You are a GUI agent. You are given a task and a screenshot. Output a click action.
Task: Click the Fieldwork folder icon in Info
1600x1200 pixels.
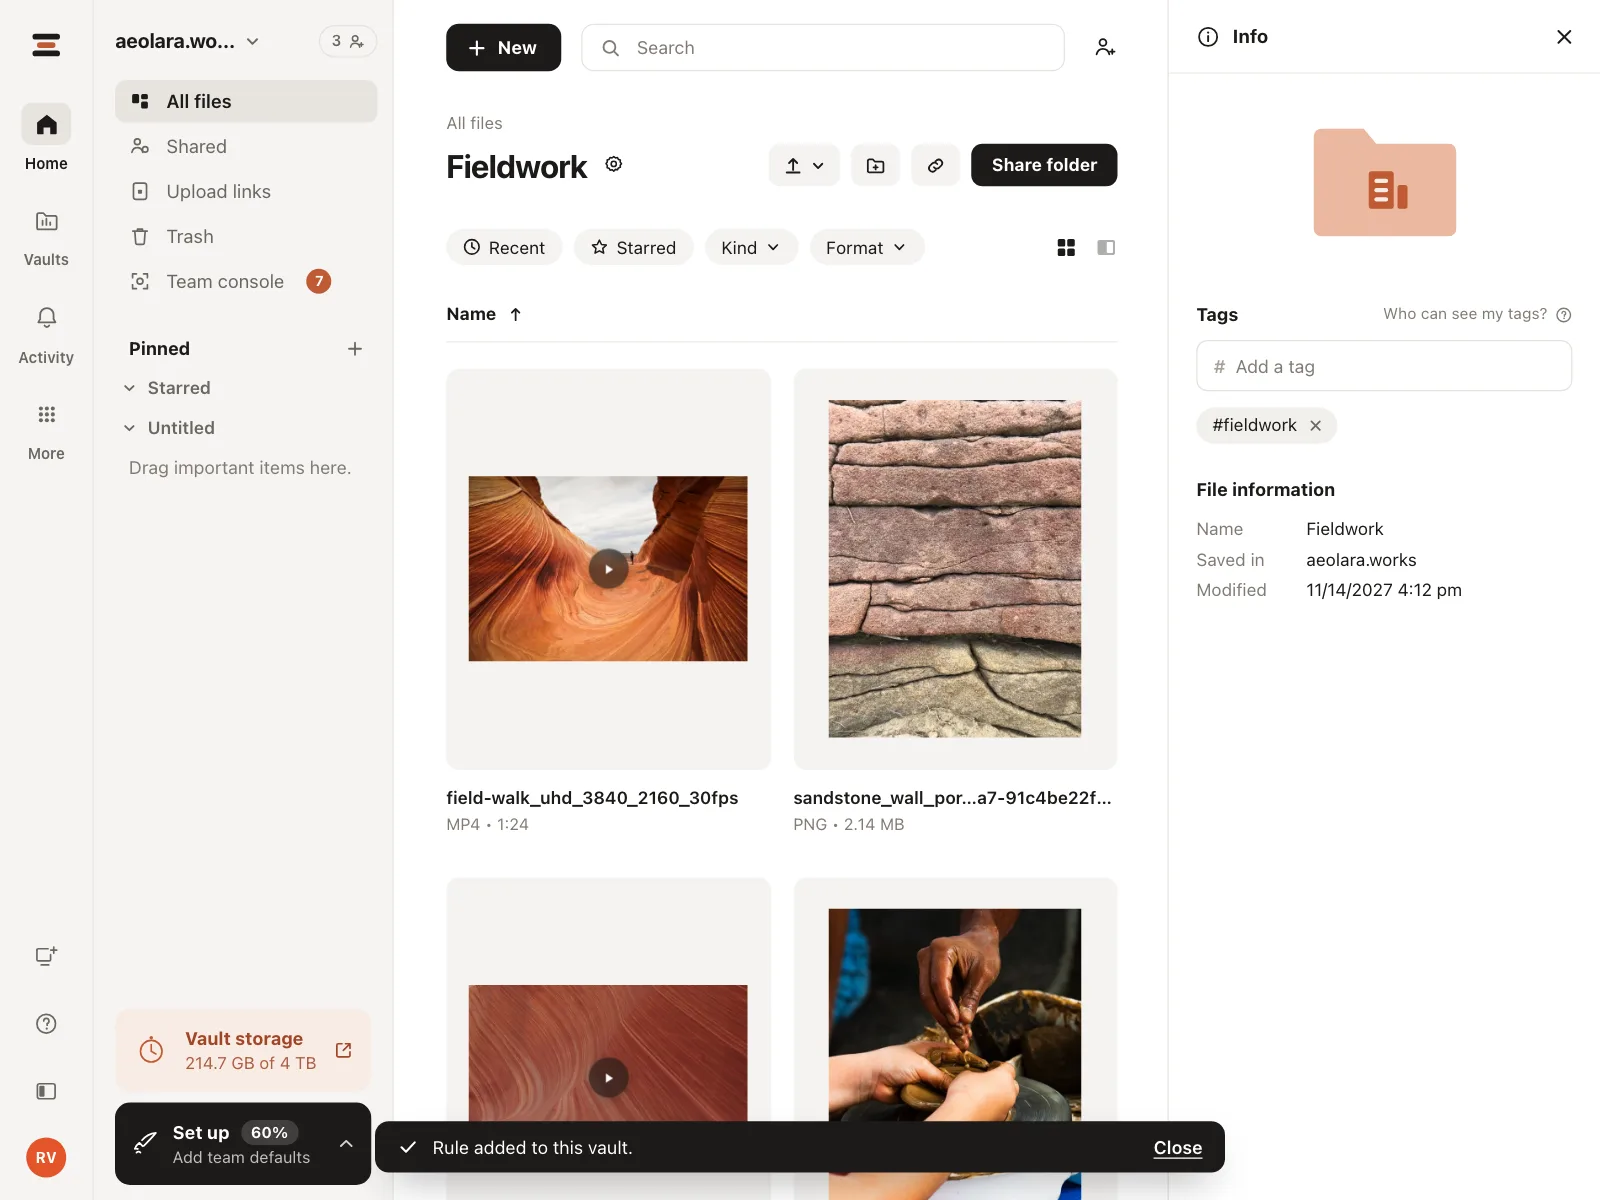(1384, 182)
